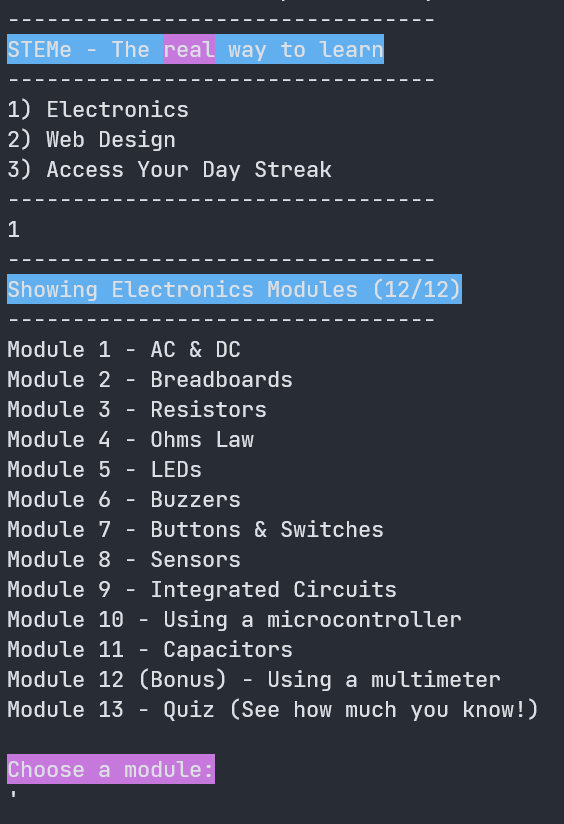Click 'Module 7 - Buttons & Switches' entry
Image resolution: width=564 pixels, height=824 pixels.
196,529
